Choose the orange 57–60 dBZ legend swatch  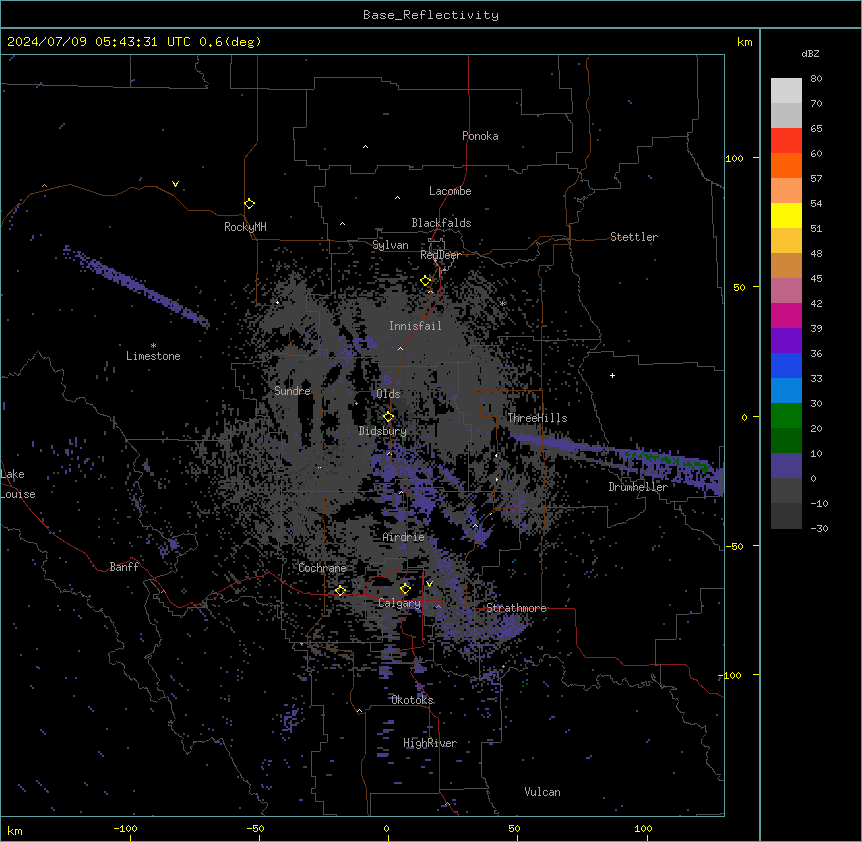point(786,165)
